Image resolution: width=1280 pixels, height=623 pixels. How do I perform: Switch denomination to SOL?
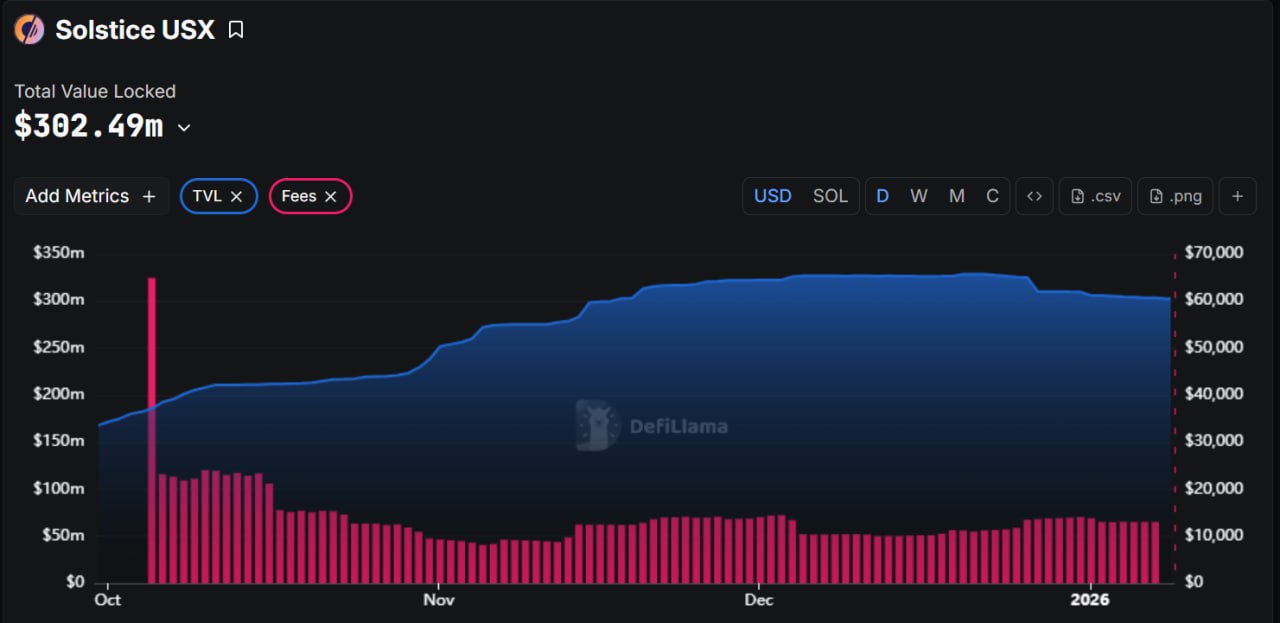point(830,196)
